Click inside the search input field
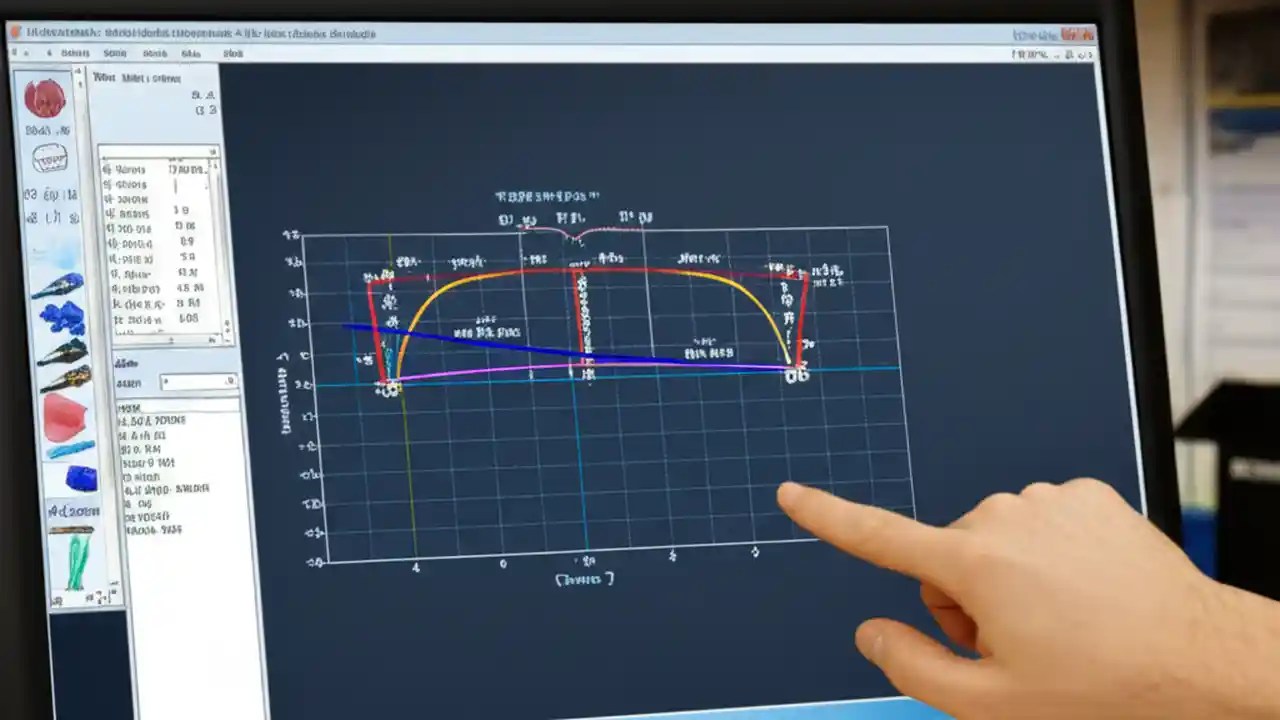Image resolution: width=1280 pixels, height=720 pixels. click(195, 380)
